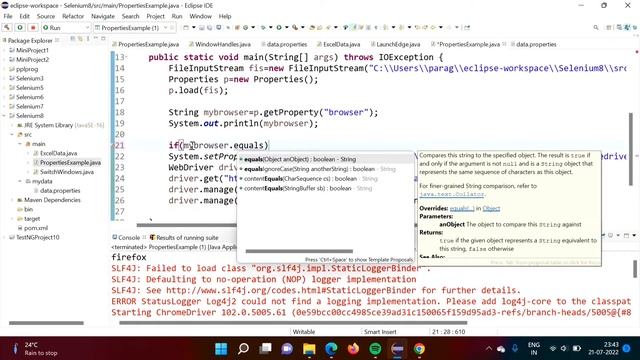Open the Help menu
This screenshot has width=640, height=360.
click(x=225, y=16)
